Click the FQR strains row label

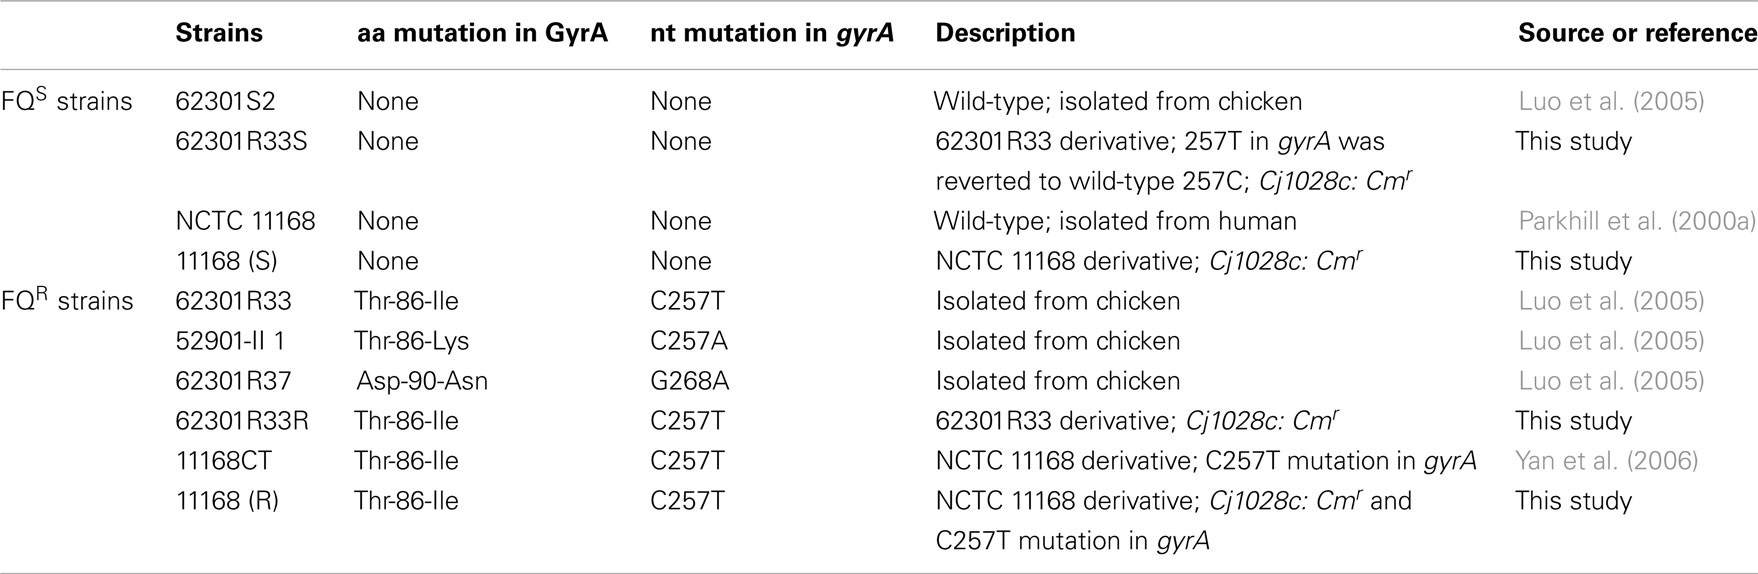pyautogui.click(x=67, y=299)
